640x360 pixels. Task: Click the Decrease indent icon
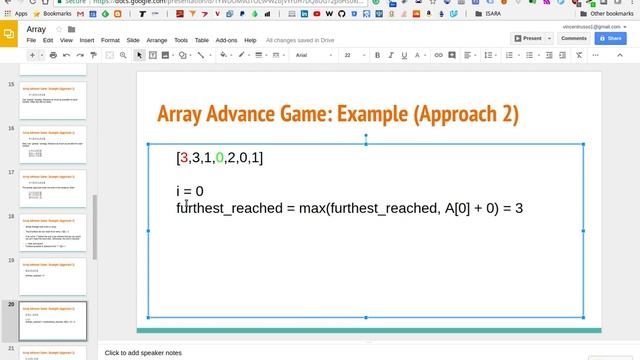pyautogui.click(x=549, y=55)
